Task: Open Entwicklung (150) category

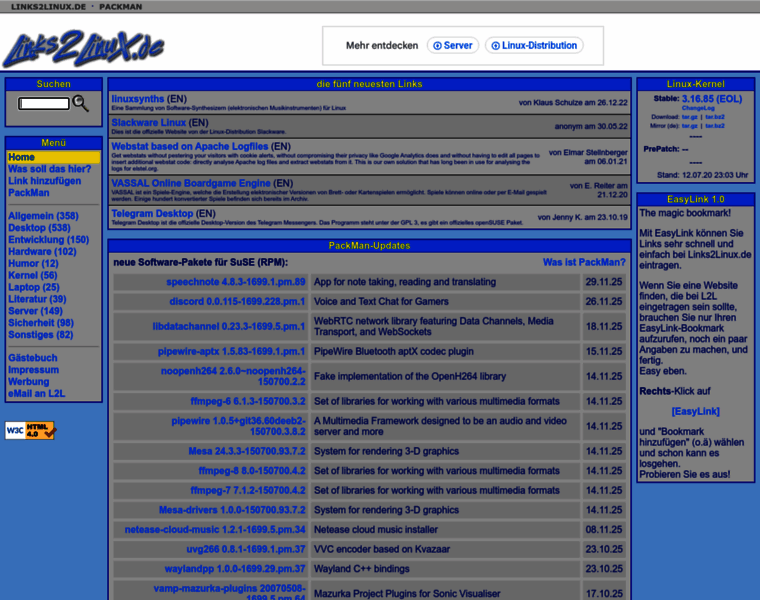Action: click(x=48, y=240)
